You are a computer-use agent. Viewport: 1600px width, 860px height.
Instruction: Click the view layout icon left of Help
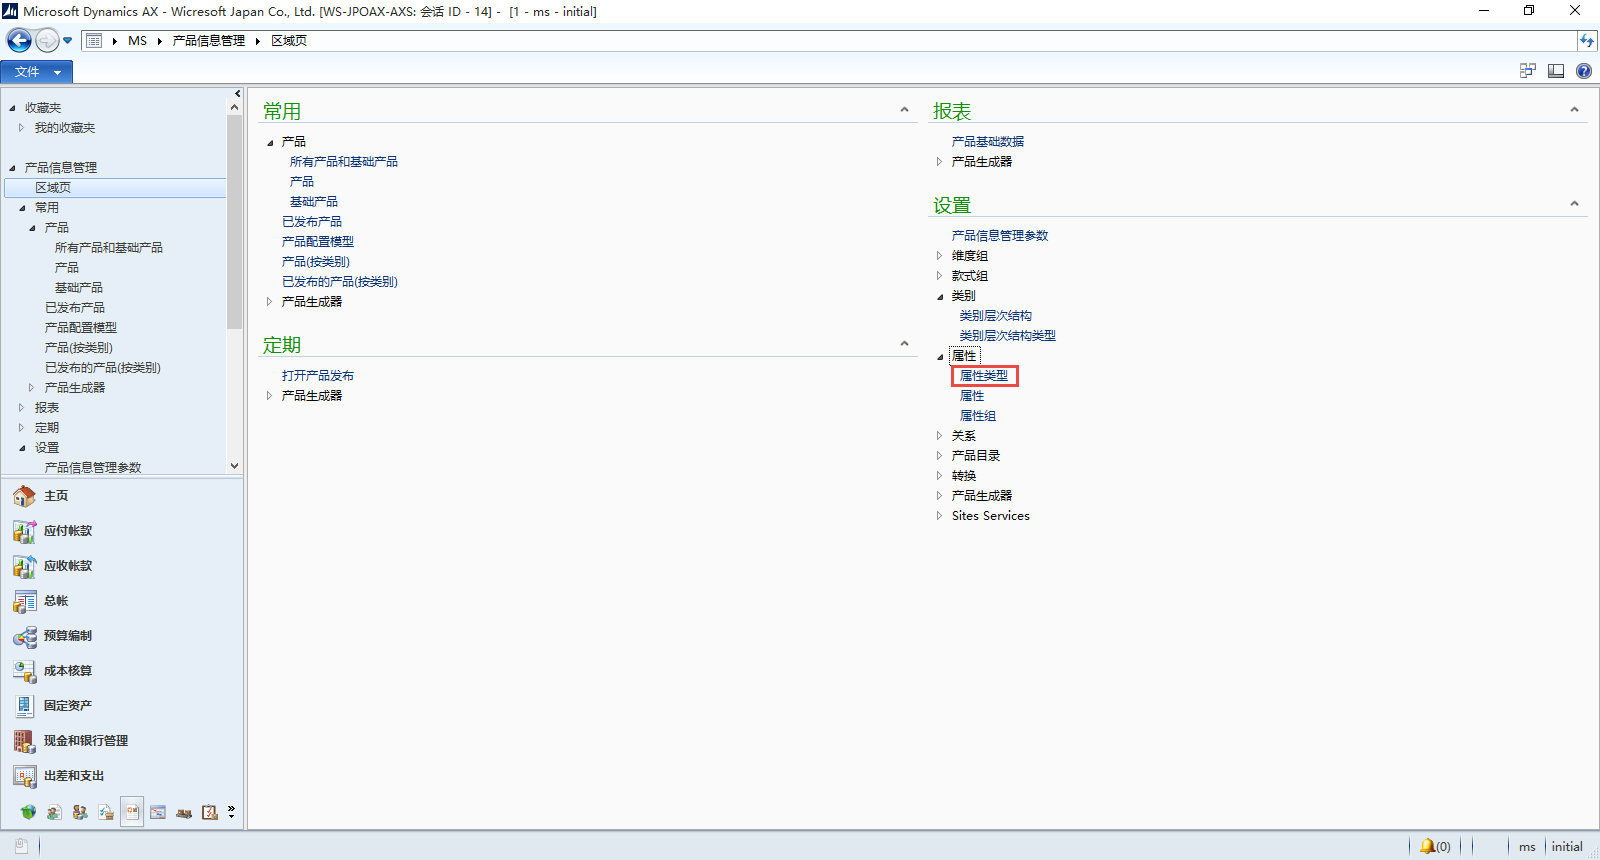point(1556,71)
